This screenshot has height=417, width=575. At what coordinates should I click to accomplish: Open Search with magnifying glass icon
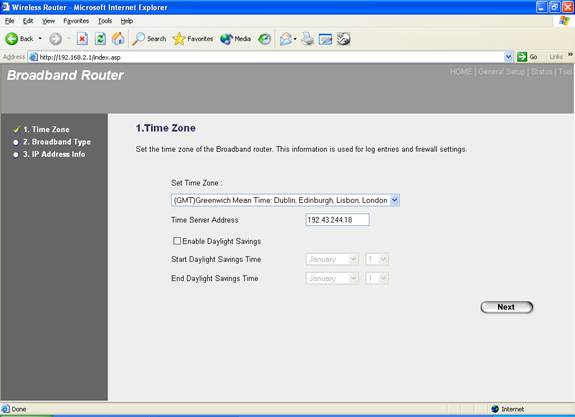pos(138,39)
